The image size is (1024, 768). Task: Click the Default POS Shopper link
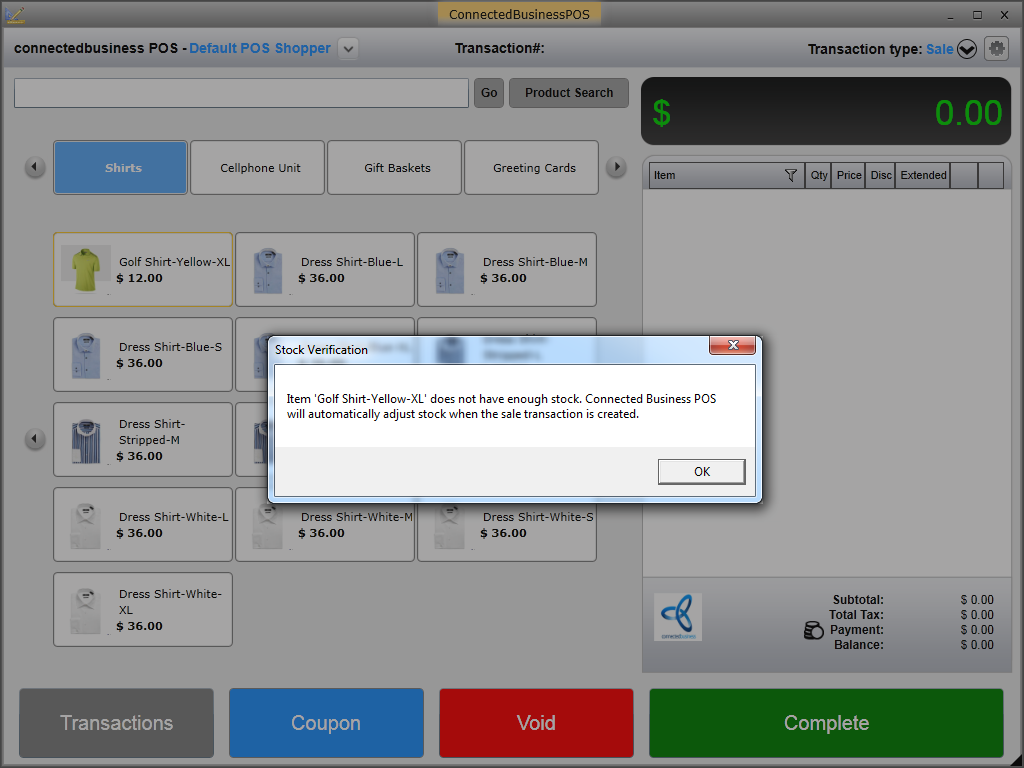260,48
